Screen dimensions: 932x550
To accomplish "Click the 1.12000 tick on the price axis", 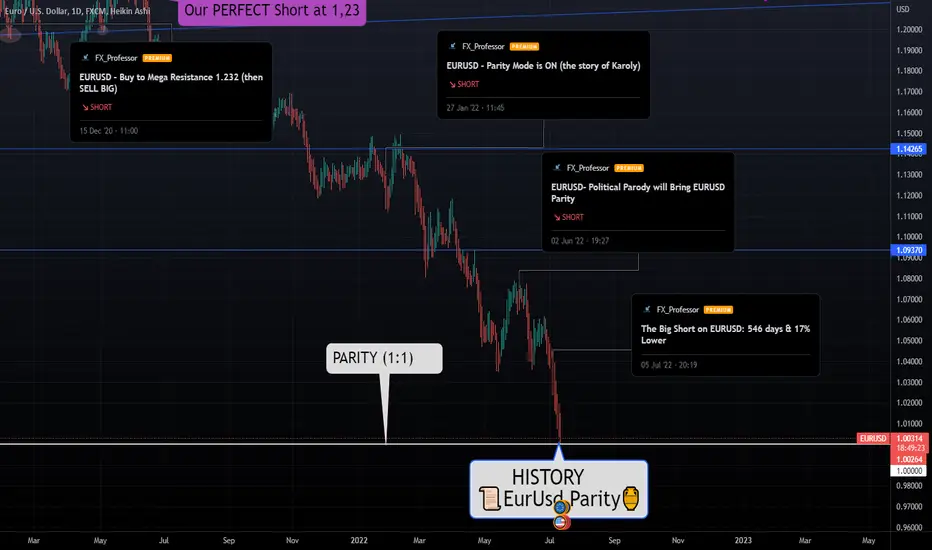I will point(909,196).
